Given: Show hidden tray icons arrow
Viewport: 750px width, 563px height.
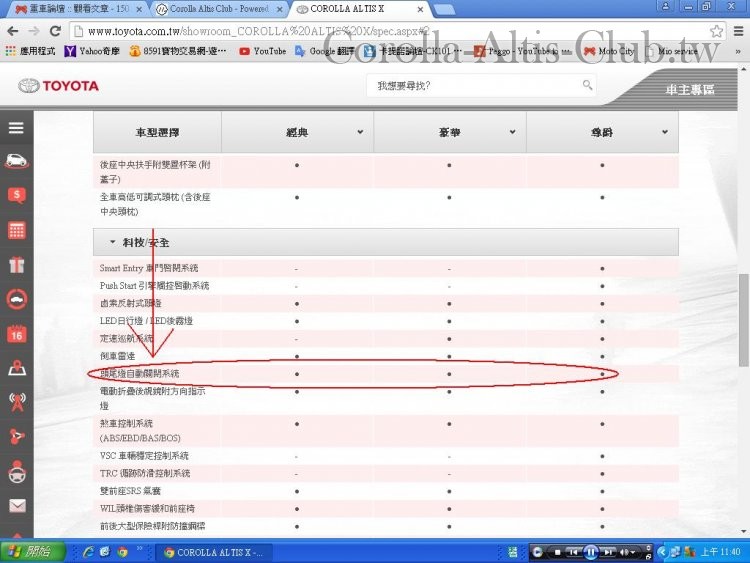Looking at the screenshot, I should point(662,552).
